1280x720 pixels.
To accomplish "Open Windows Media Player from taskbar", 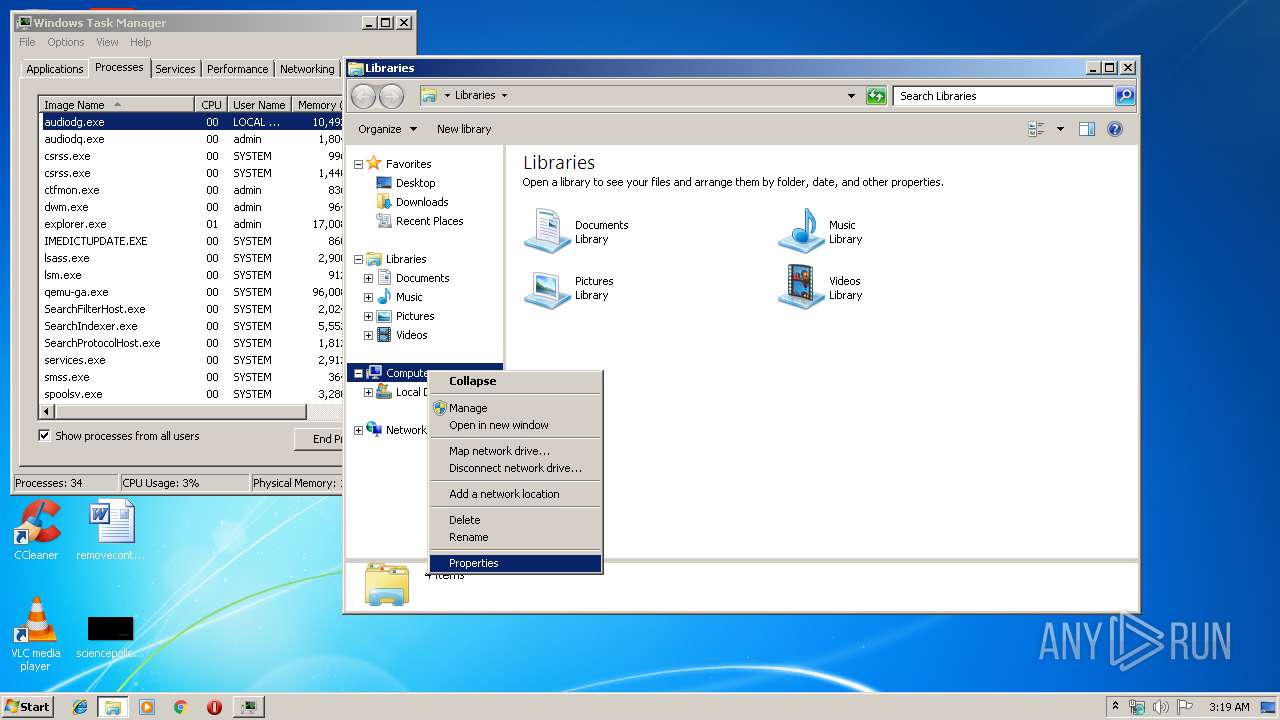I will click(147, 707).
